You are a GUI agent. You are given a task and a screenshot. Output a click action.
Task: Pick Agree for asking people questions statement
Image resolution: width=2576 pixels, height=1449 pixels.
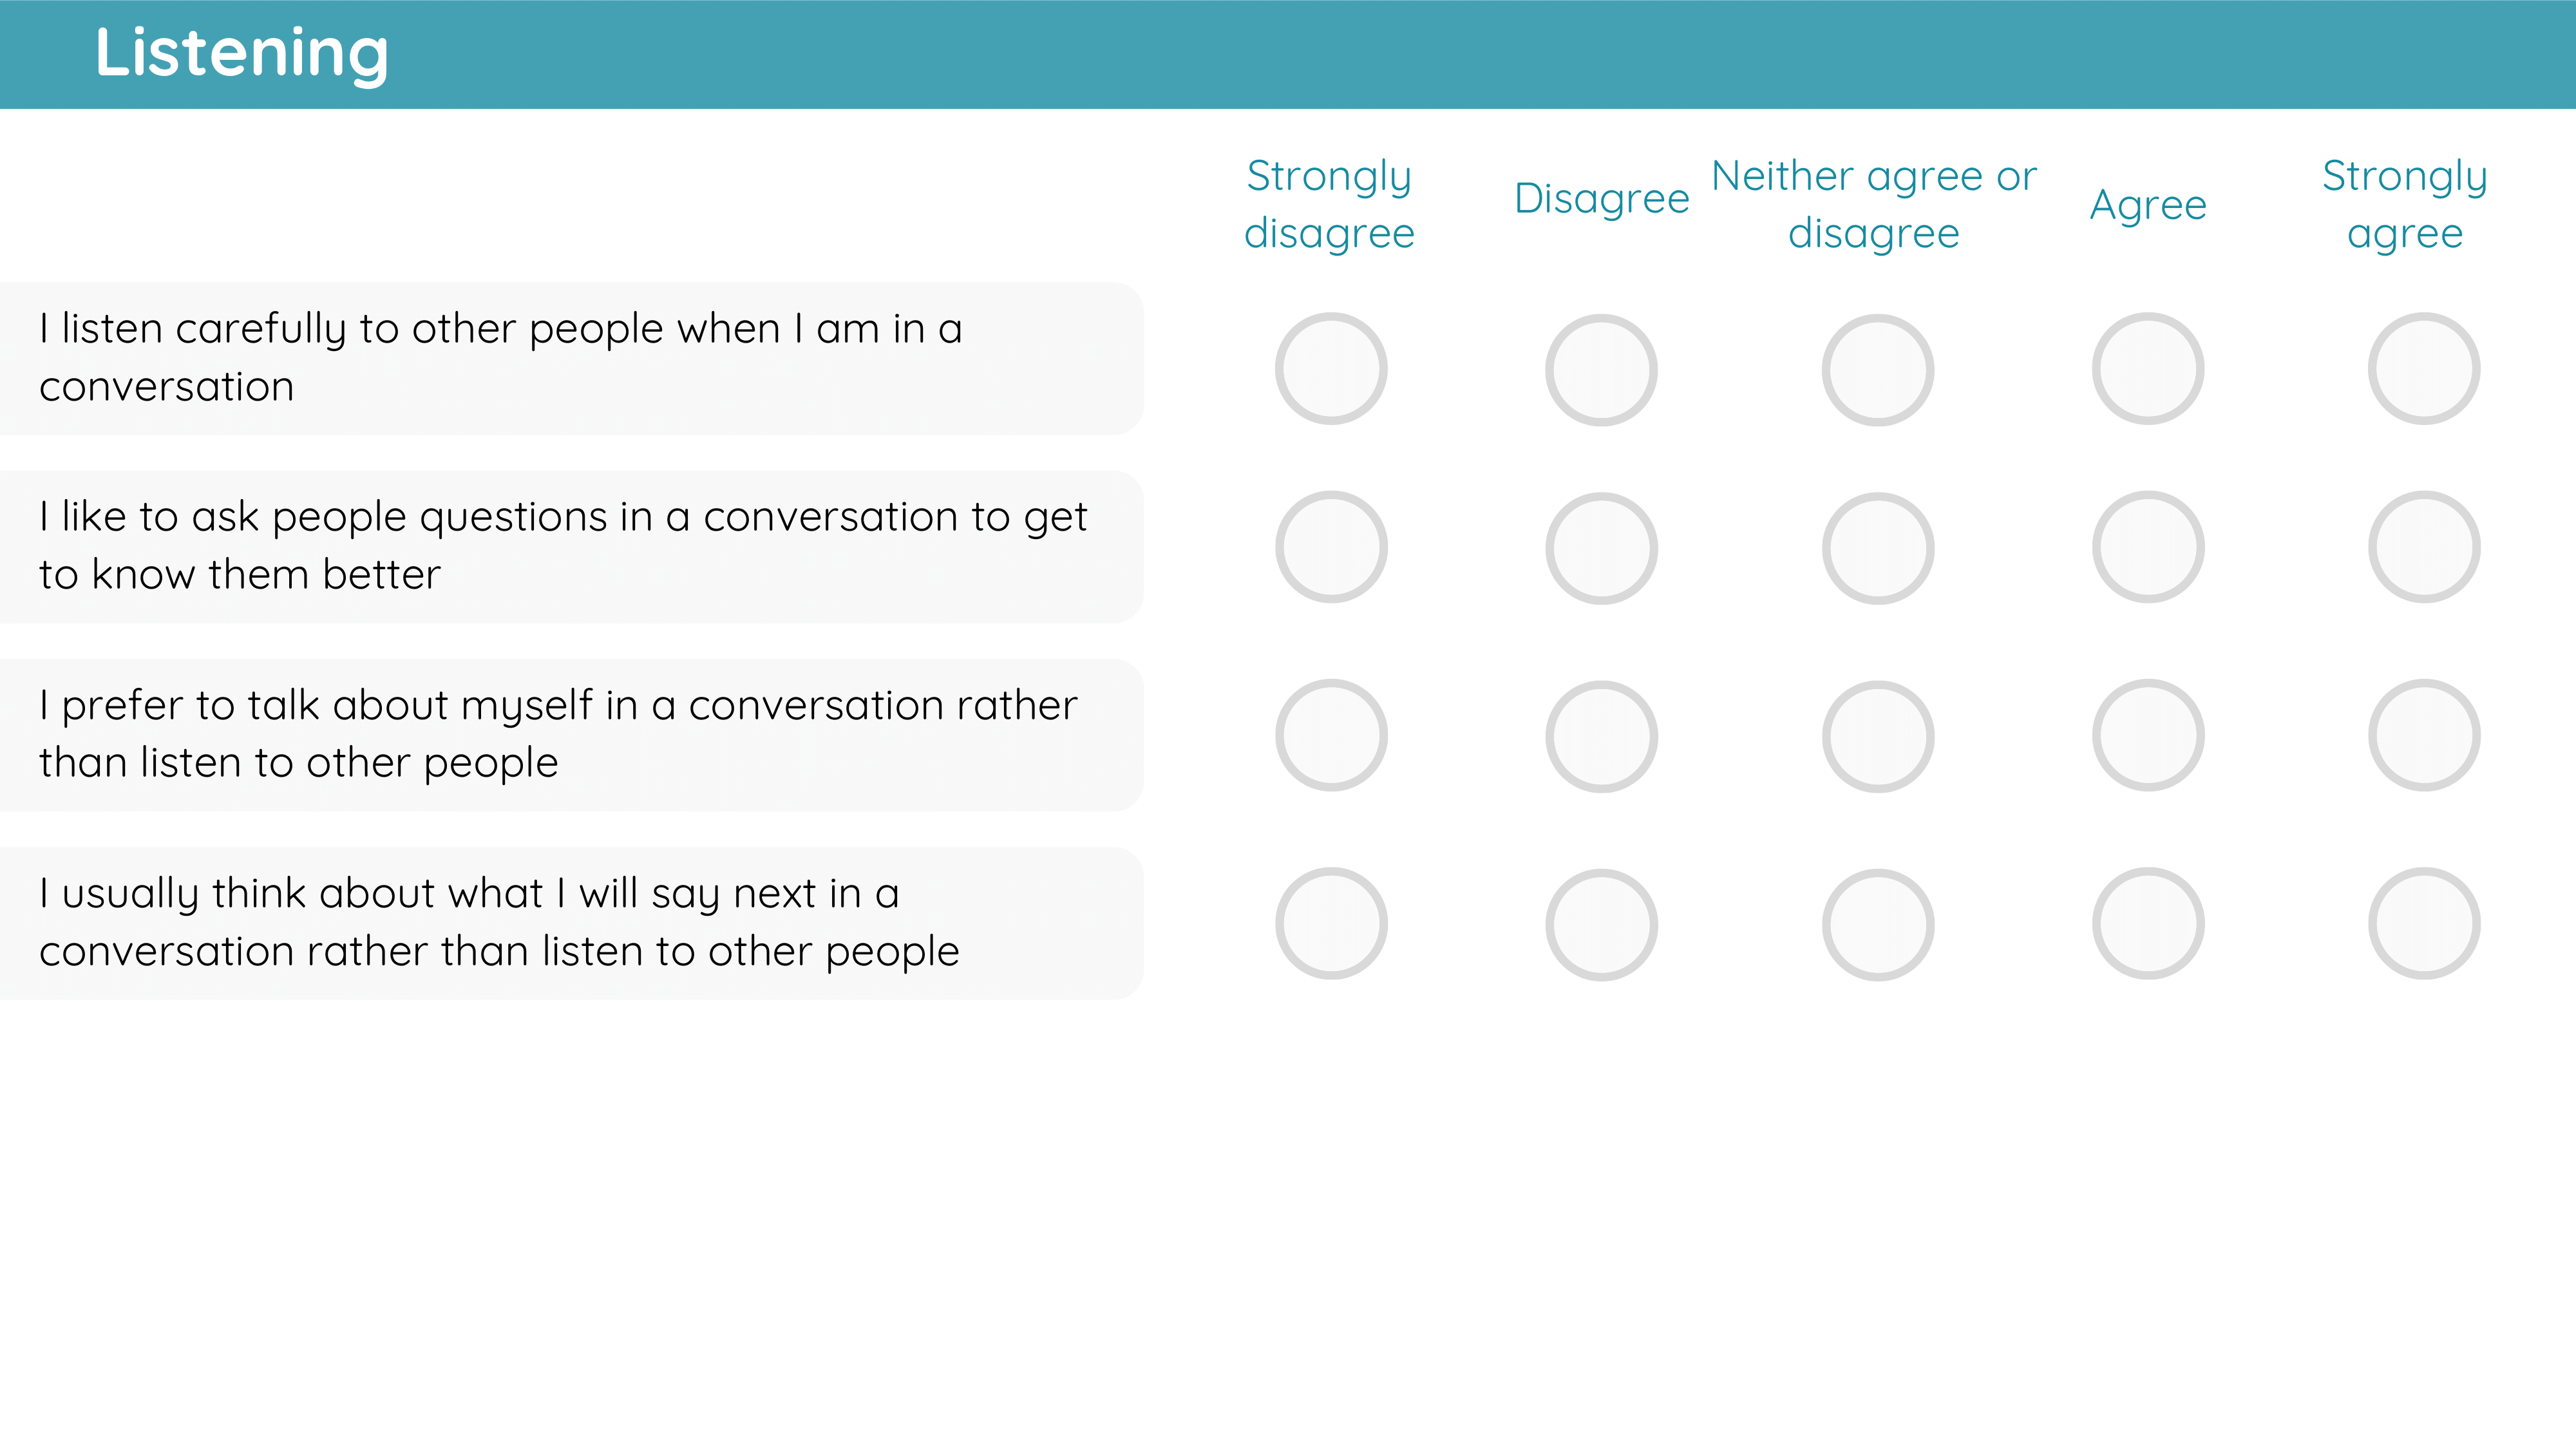[x=2148, y=547]
